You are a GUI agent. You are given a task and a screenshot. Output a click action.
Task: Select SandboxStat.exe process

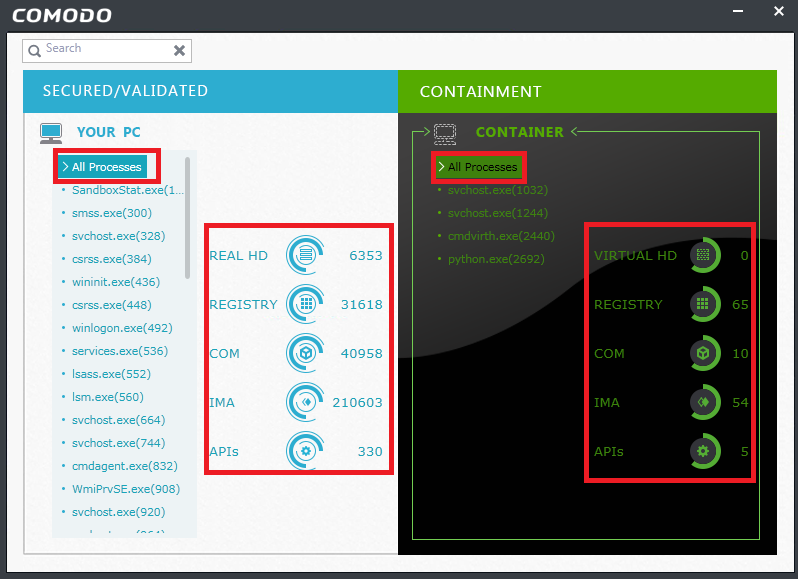coord(128,190)
